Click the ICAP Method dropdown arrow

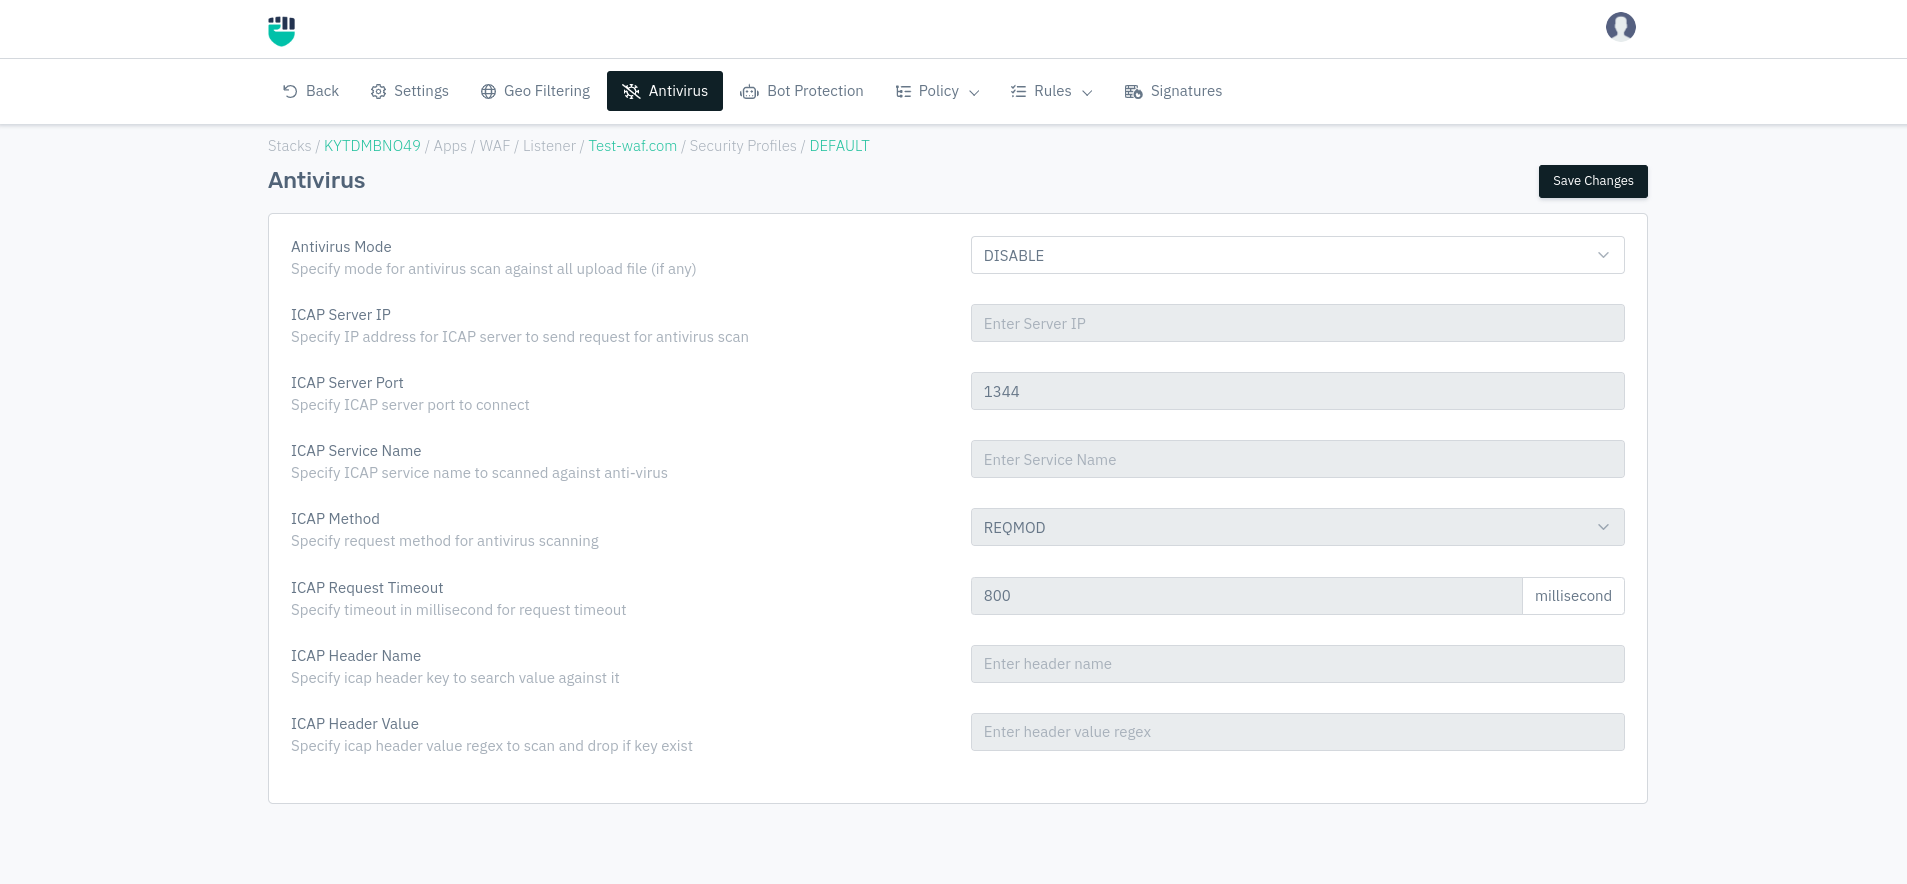click(x=1603, y=527)
